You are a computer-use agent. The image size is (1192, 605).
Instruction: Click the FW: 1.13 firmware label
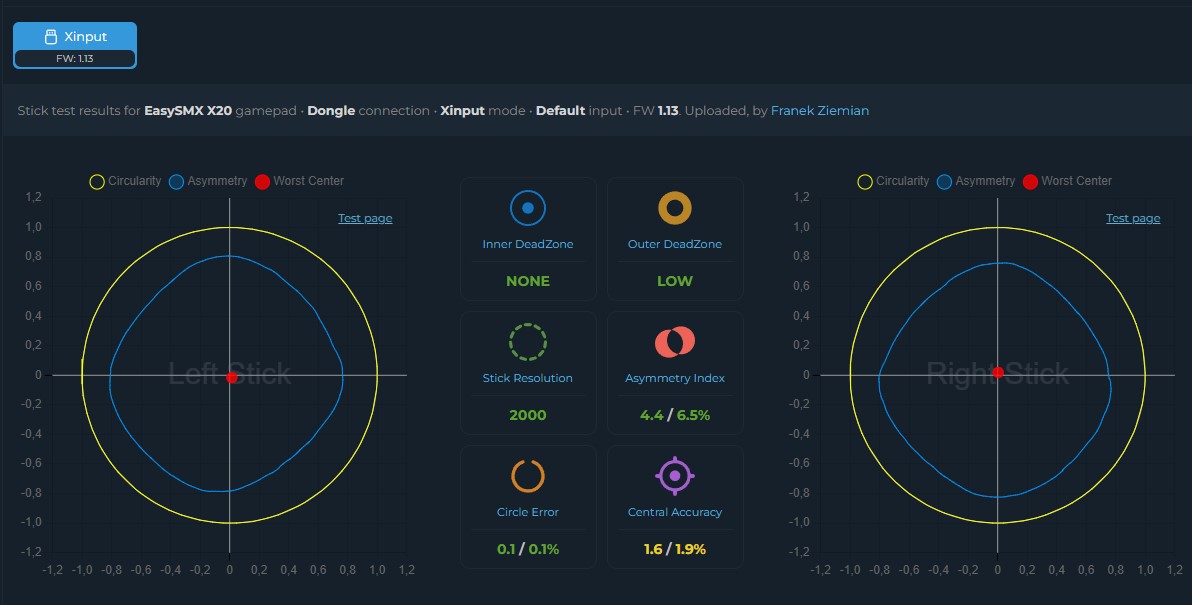(74, 59)
